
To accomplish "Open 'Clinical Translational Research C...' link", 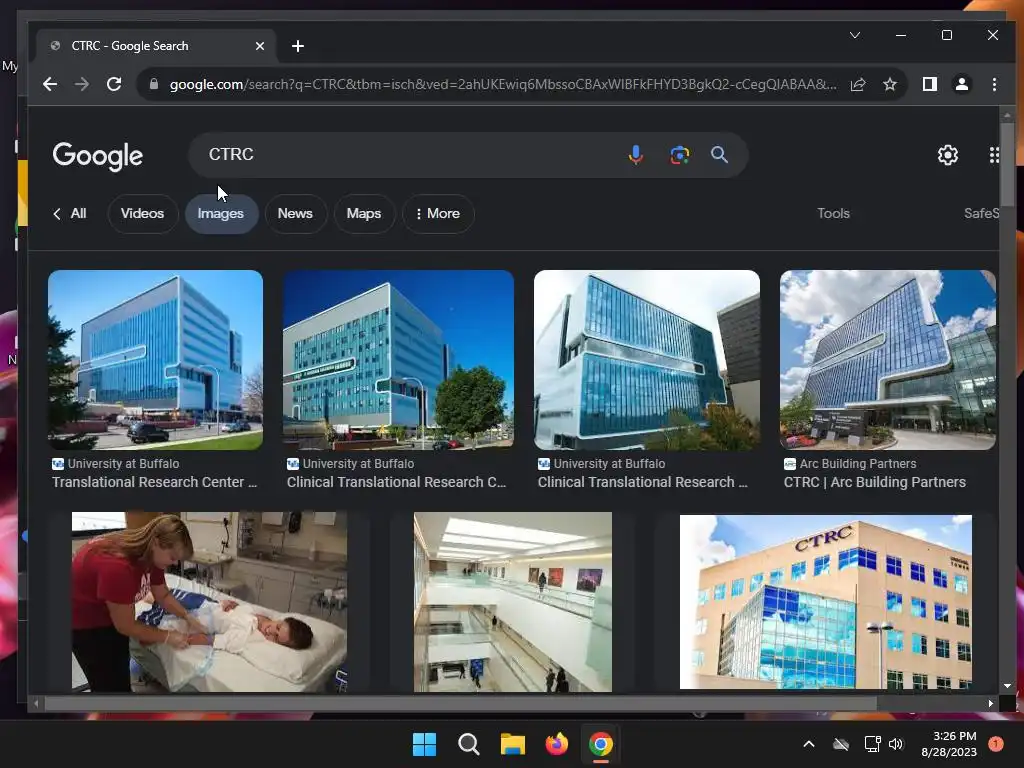I will (396, 482).
